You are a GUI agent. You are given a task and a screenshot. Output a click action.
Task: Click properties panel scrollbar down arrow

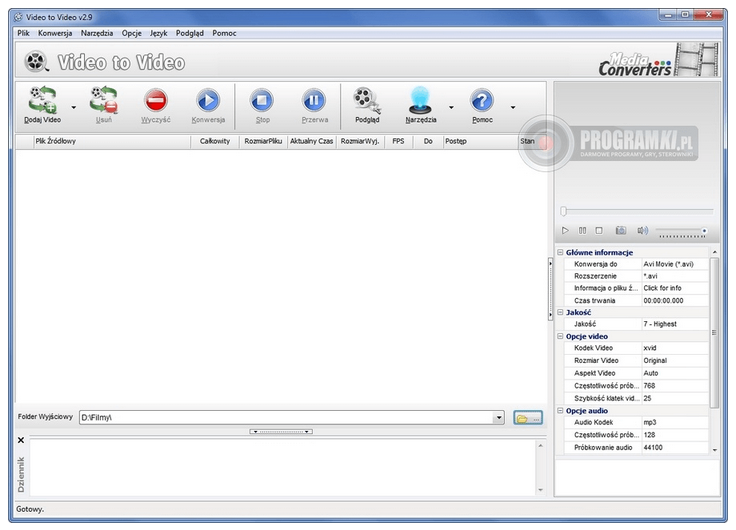(714, 450)
